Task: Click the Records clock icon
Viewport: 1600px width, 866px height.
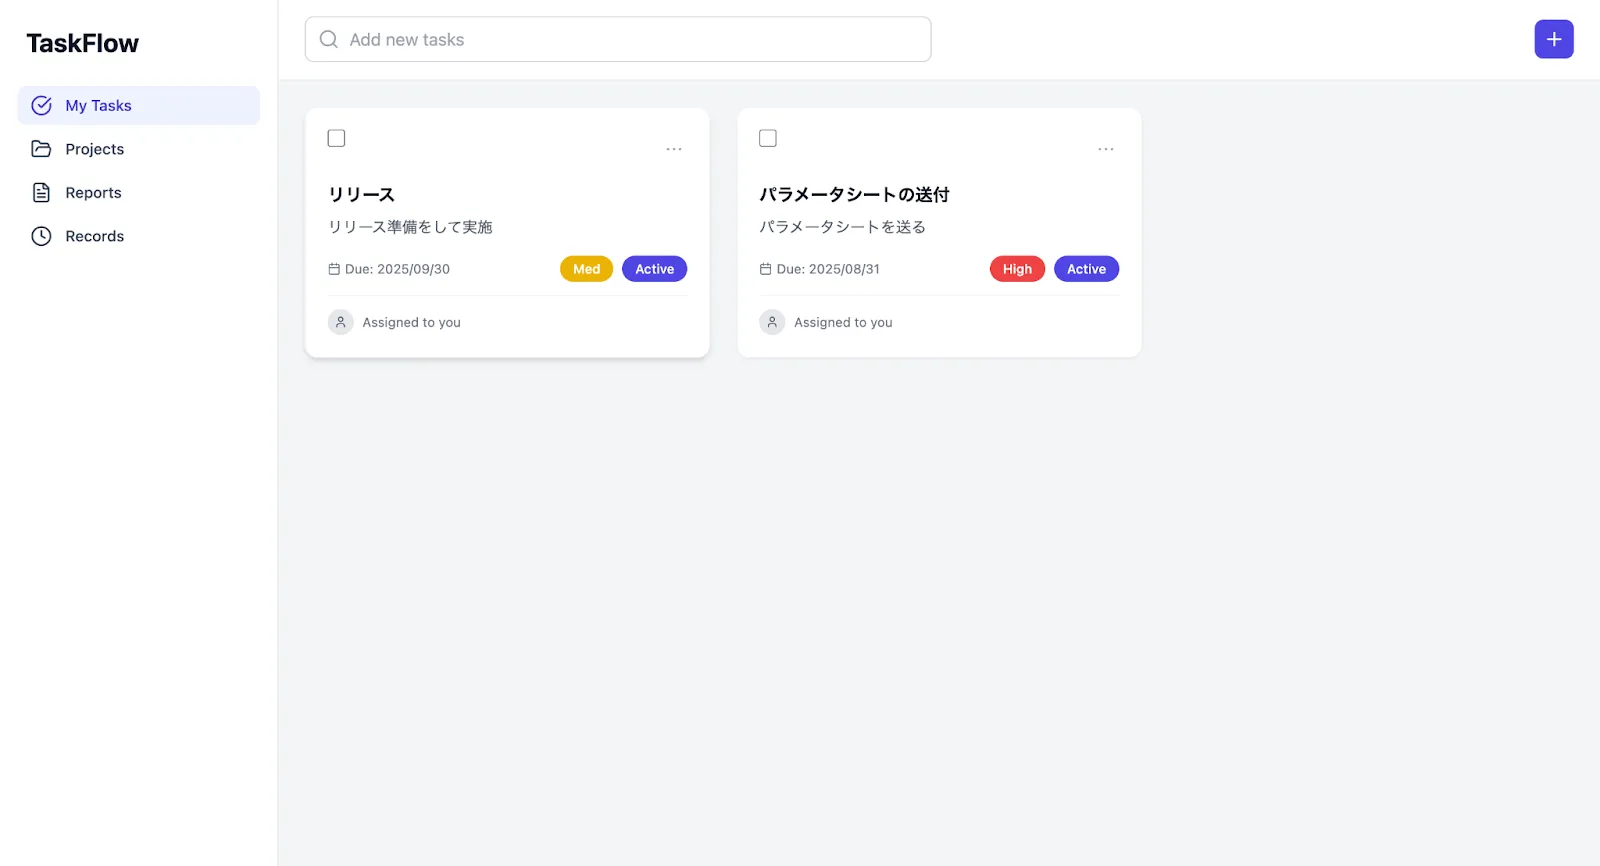Action: pyautogui.click(x=41, y=236)
